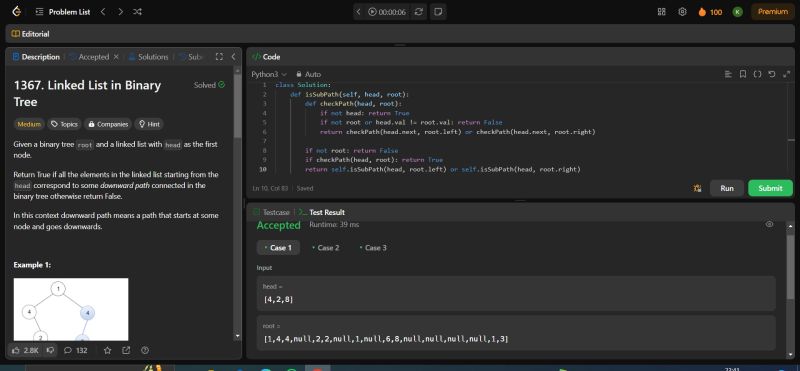Click line 10 of the code
Image resolution: width=800 pixels, height=371 pixels.
[443, 169]
